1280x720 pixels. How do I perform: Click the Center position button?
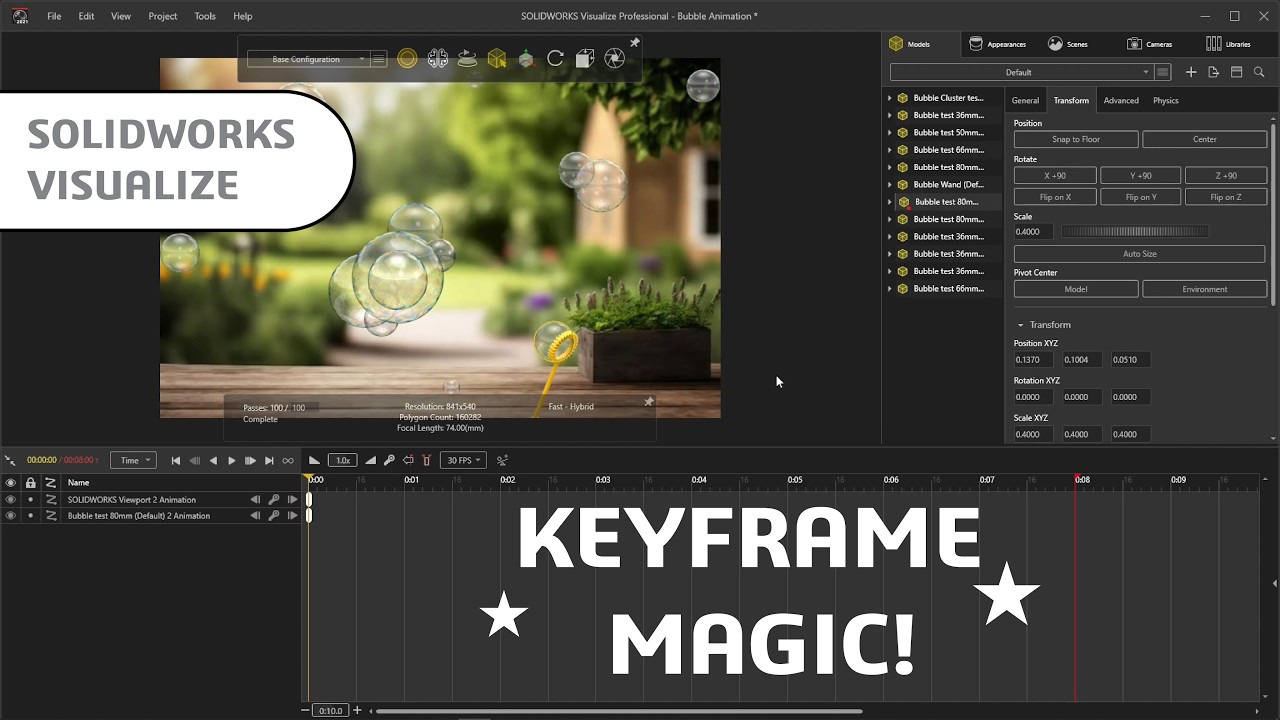pos(1205,139)
